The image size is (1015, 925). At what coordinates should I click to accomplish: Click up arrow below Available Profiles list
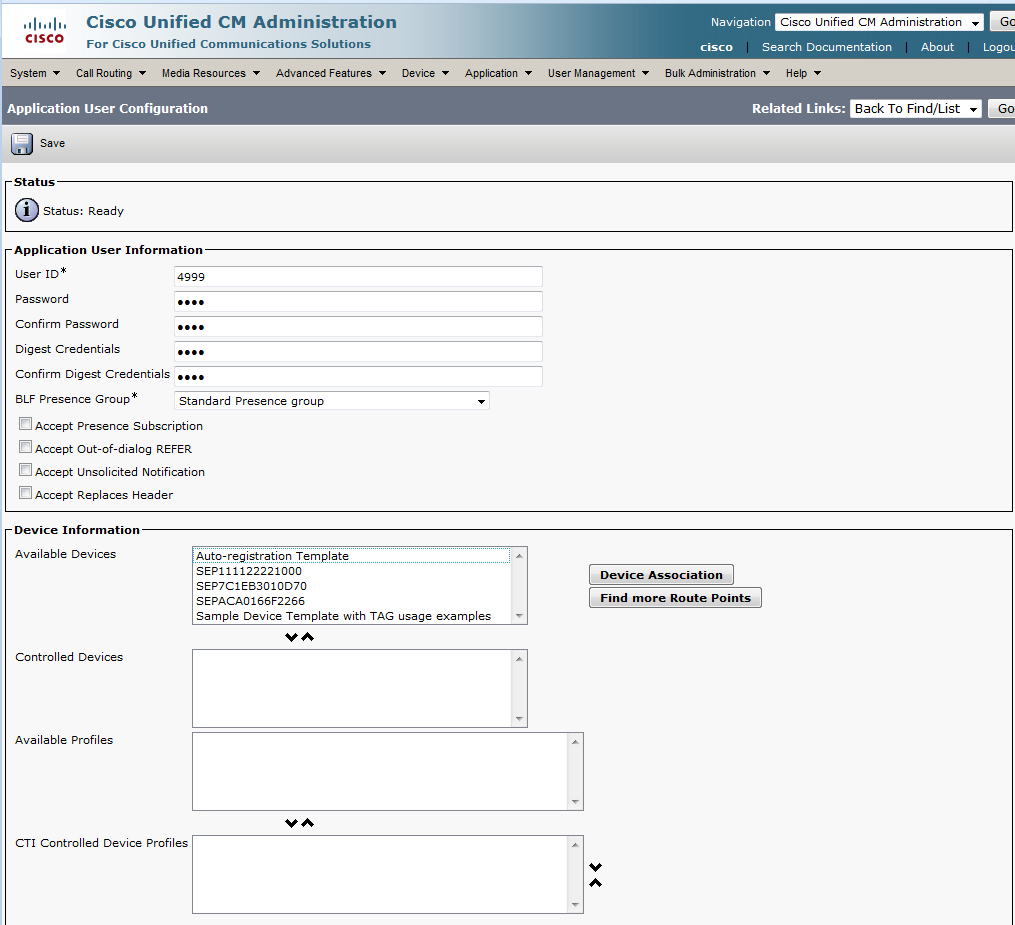tap(308, 823)
